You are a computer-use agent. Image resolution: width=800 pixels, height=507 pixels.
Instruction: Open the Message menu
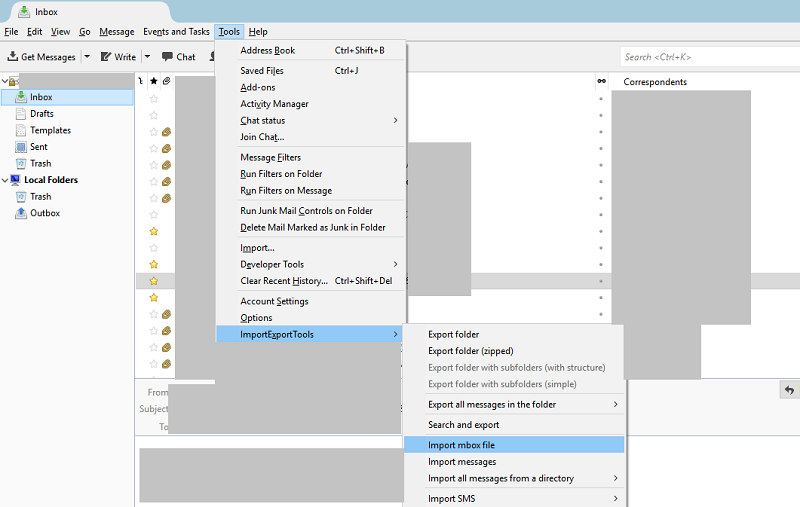[x=117, y=32]
